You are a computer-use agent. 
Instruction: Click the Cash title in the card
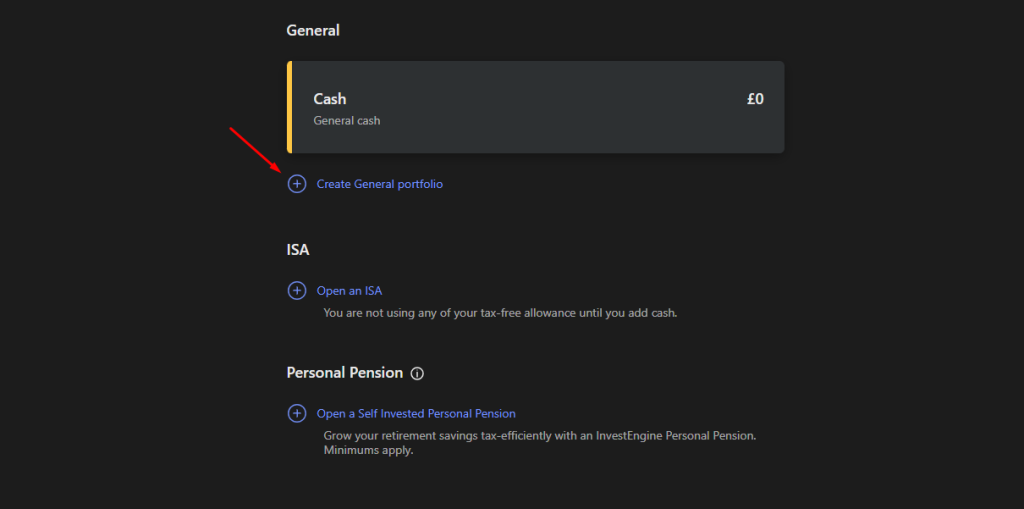[x=330, y=99]
